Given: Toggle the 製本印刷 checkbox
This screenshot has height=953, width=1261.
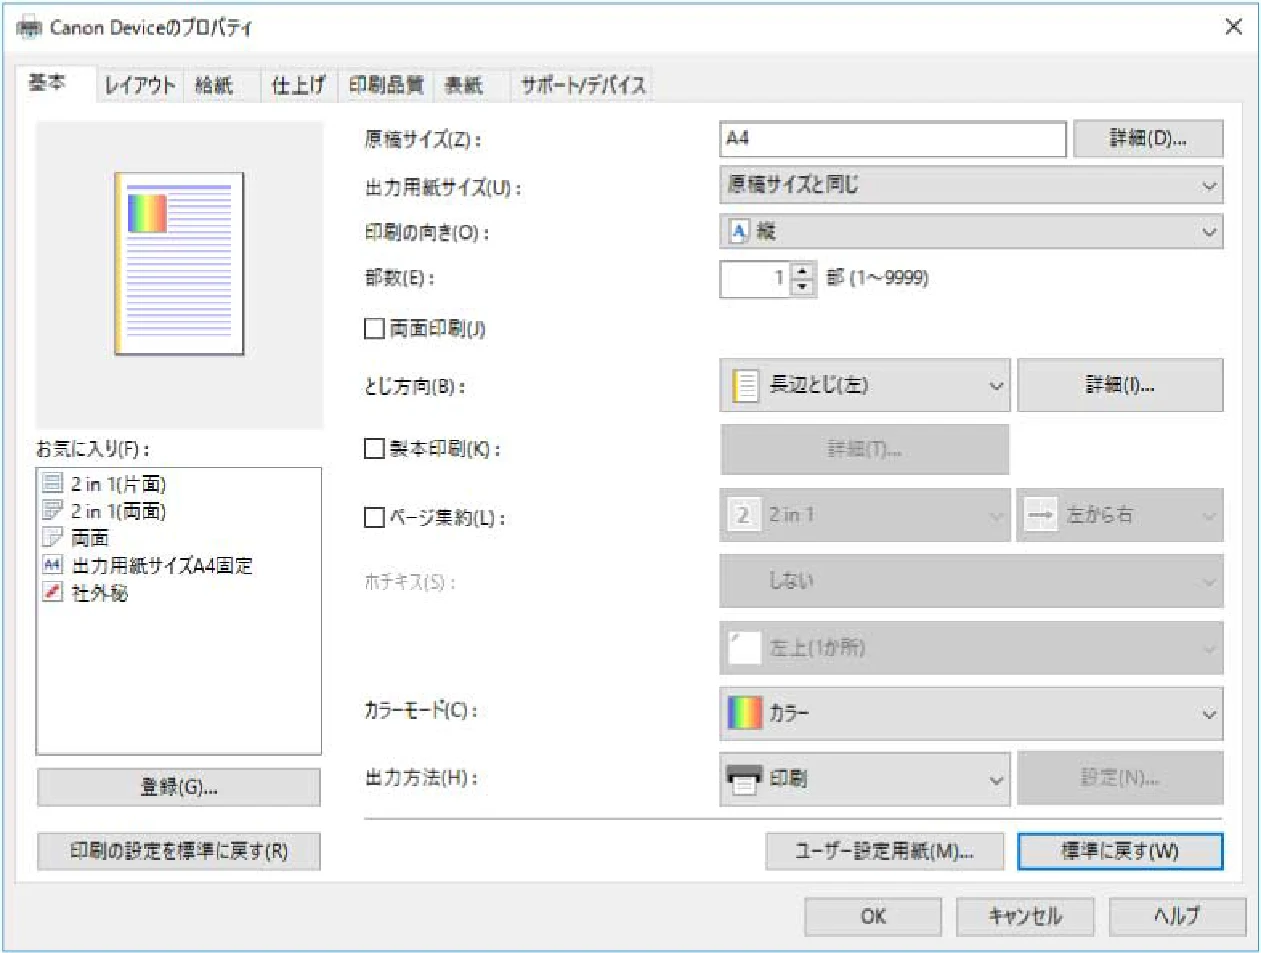Looking at the screenshot, I should 374,449.
